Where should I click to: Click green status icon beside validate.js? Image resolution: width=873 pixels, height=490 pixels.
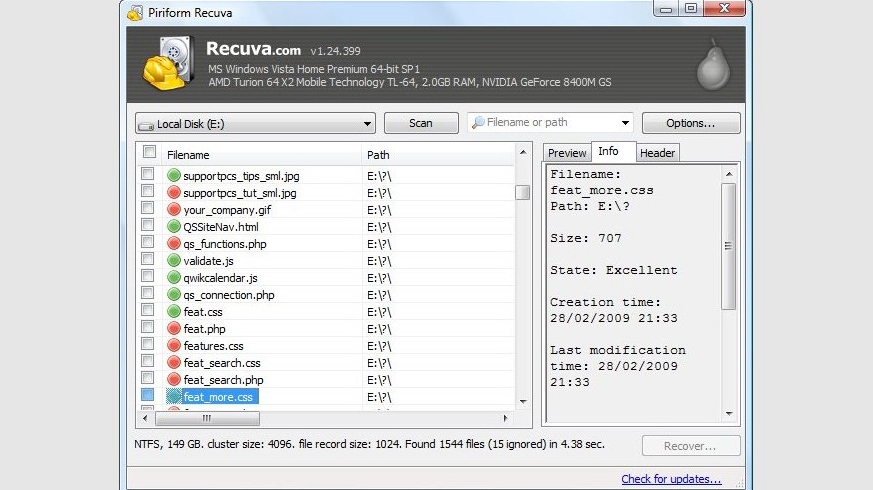(x=174, y=261)
